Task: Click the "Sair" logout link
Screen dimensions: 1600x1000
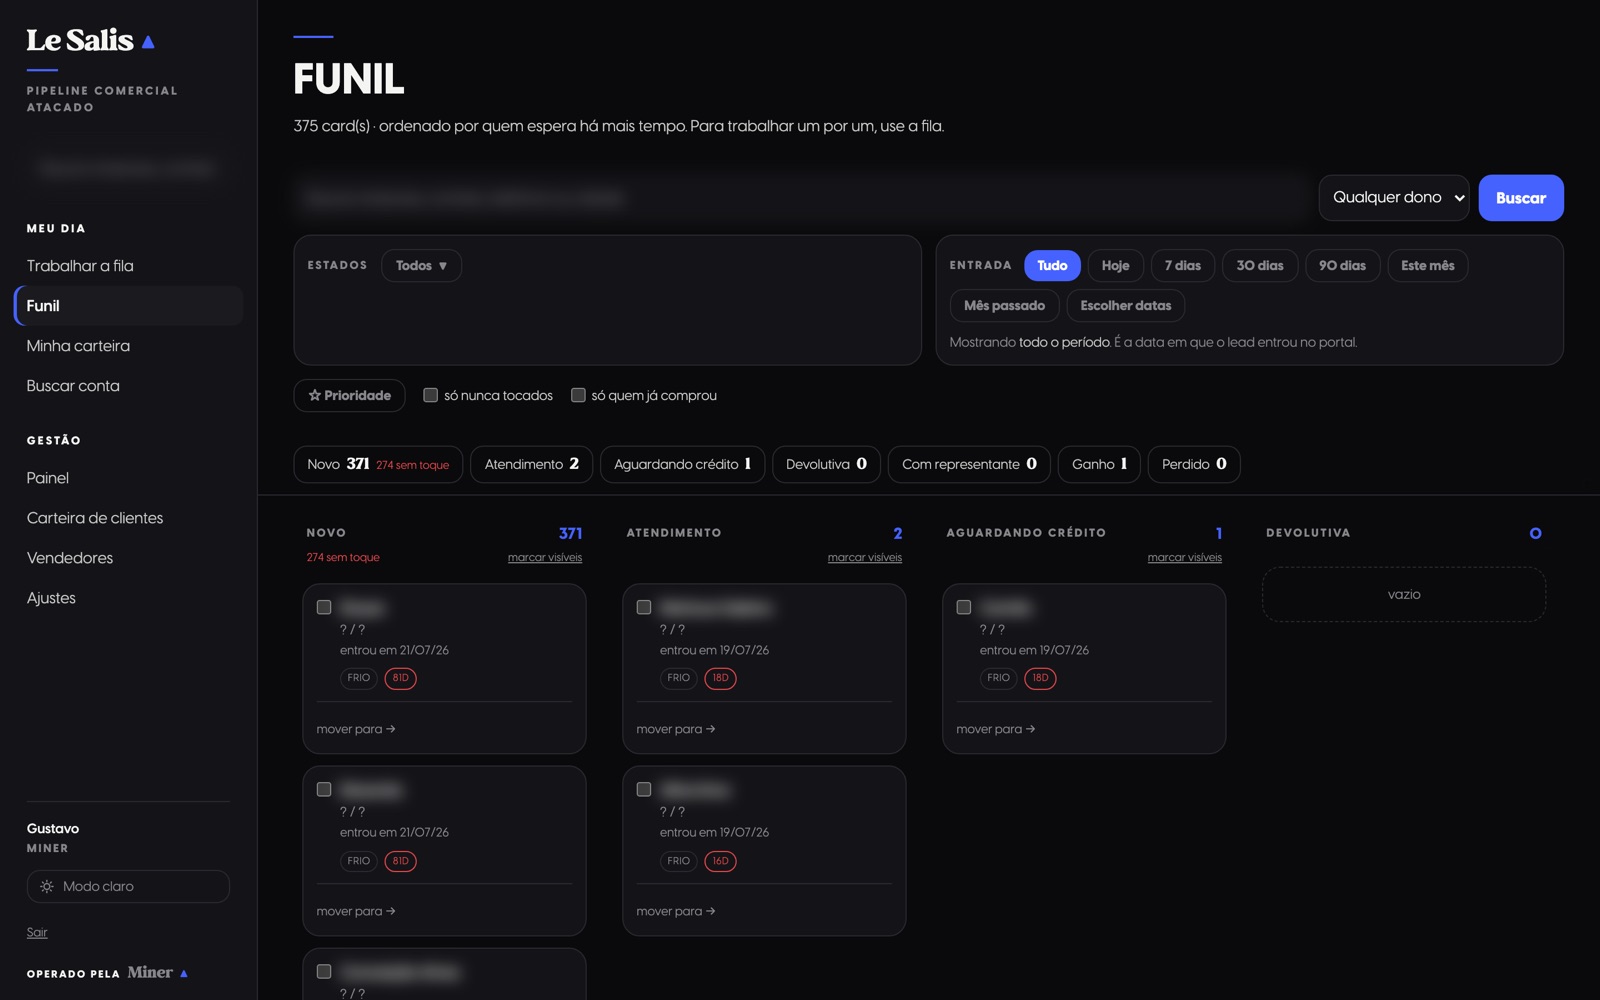Action: [37, 932]
